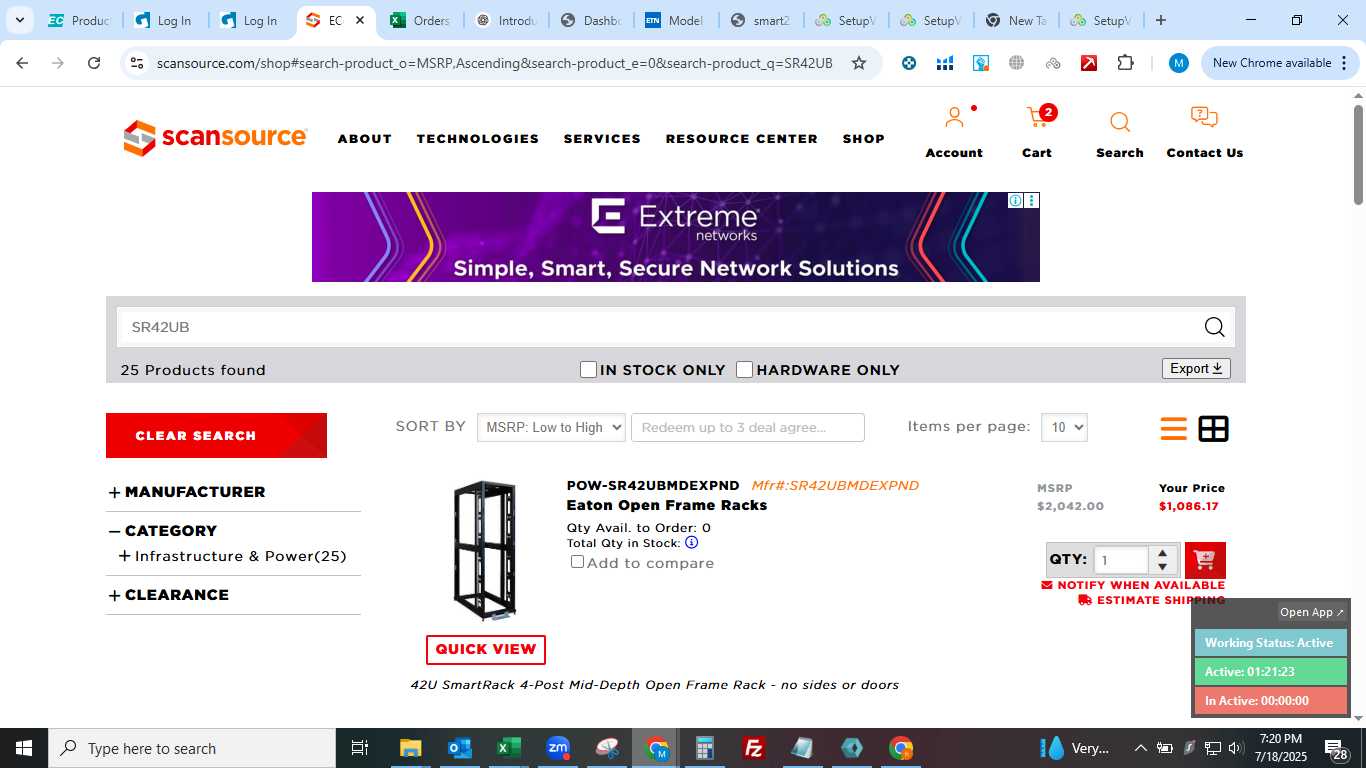Viewport: 1366px width, 768px height.
Task: Click the QUICK VIEW button
Action: (x=486, y=649)
